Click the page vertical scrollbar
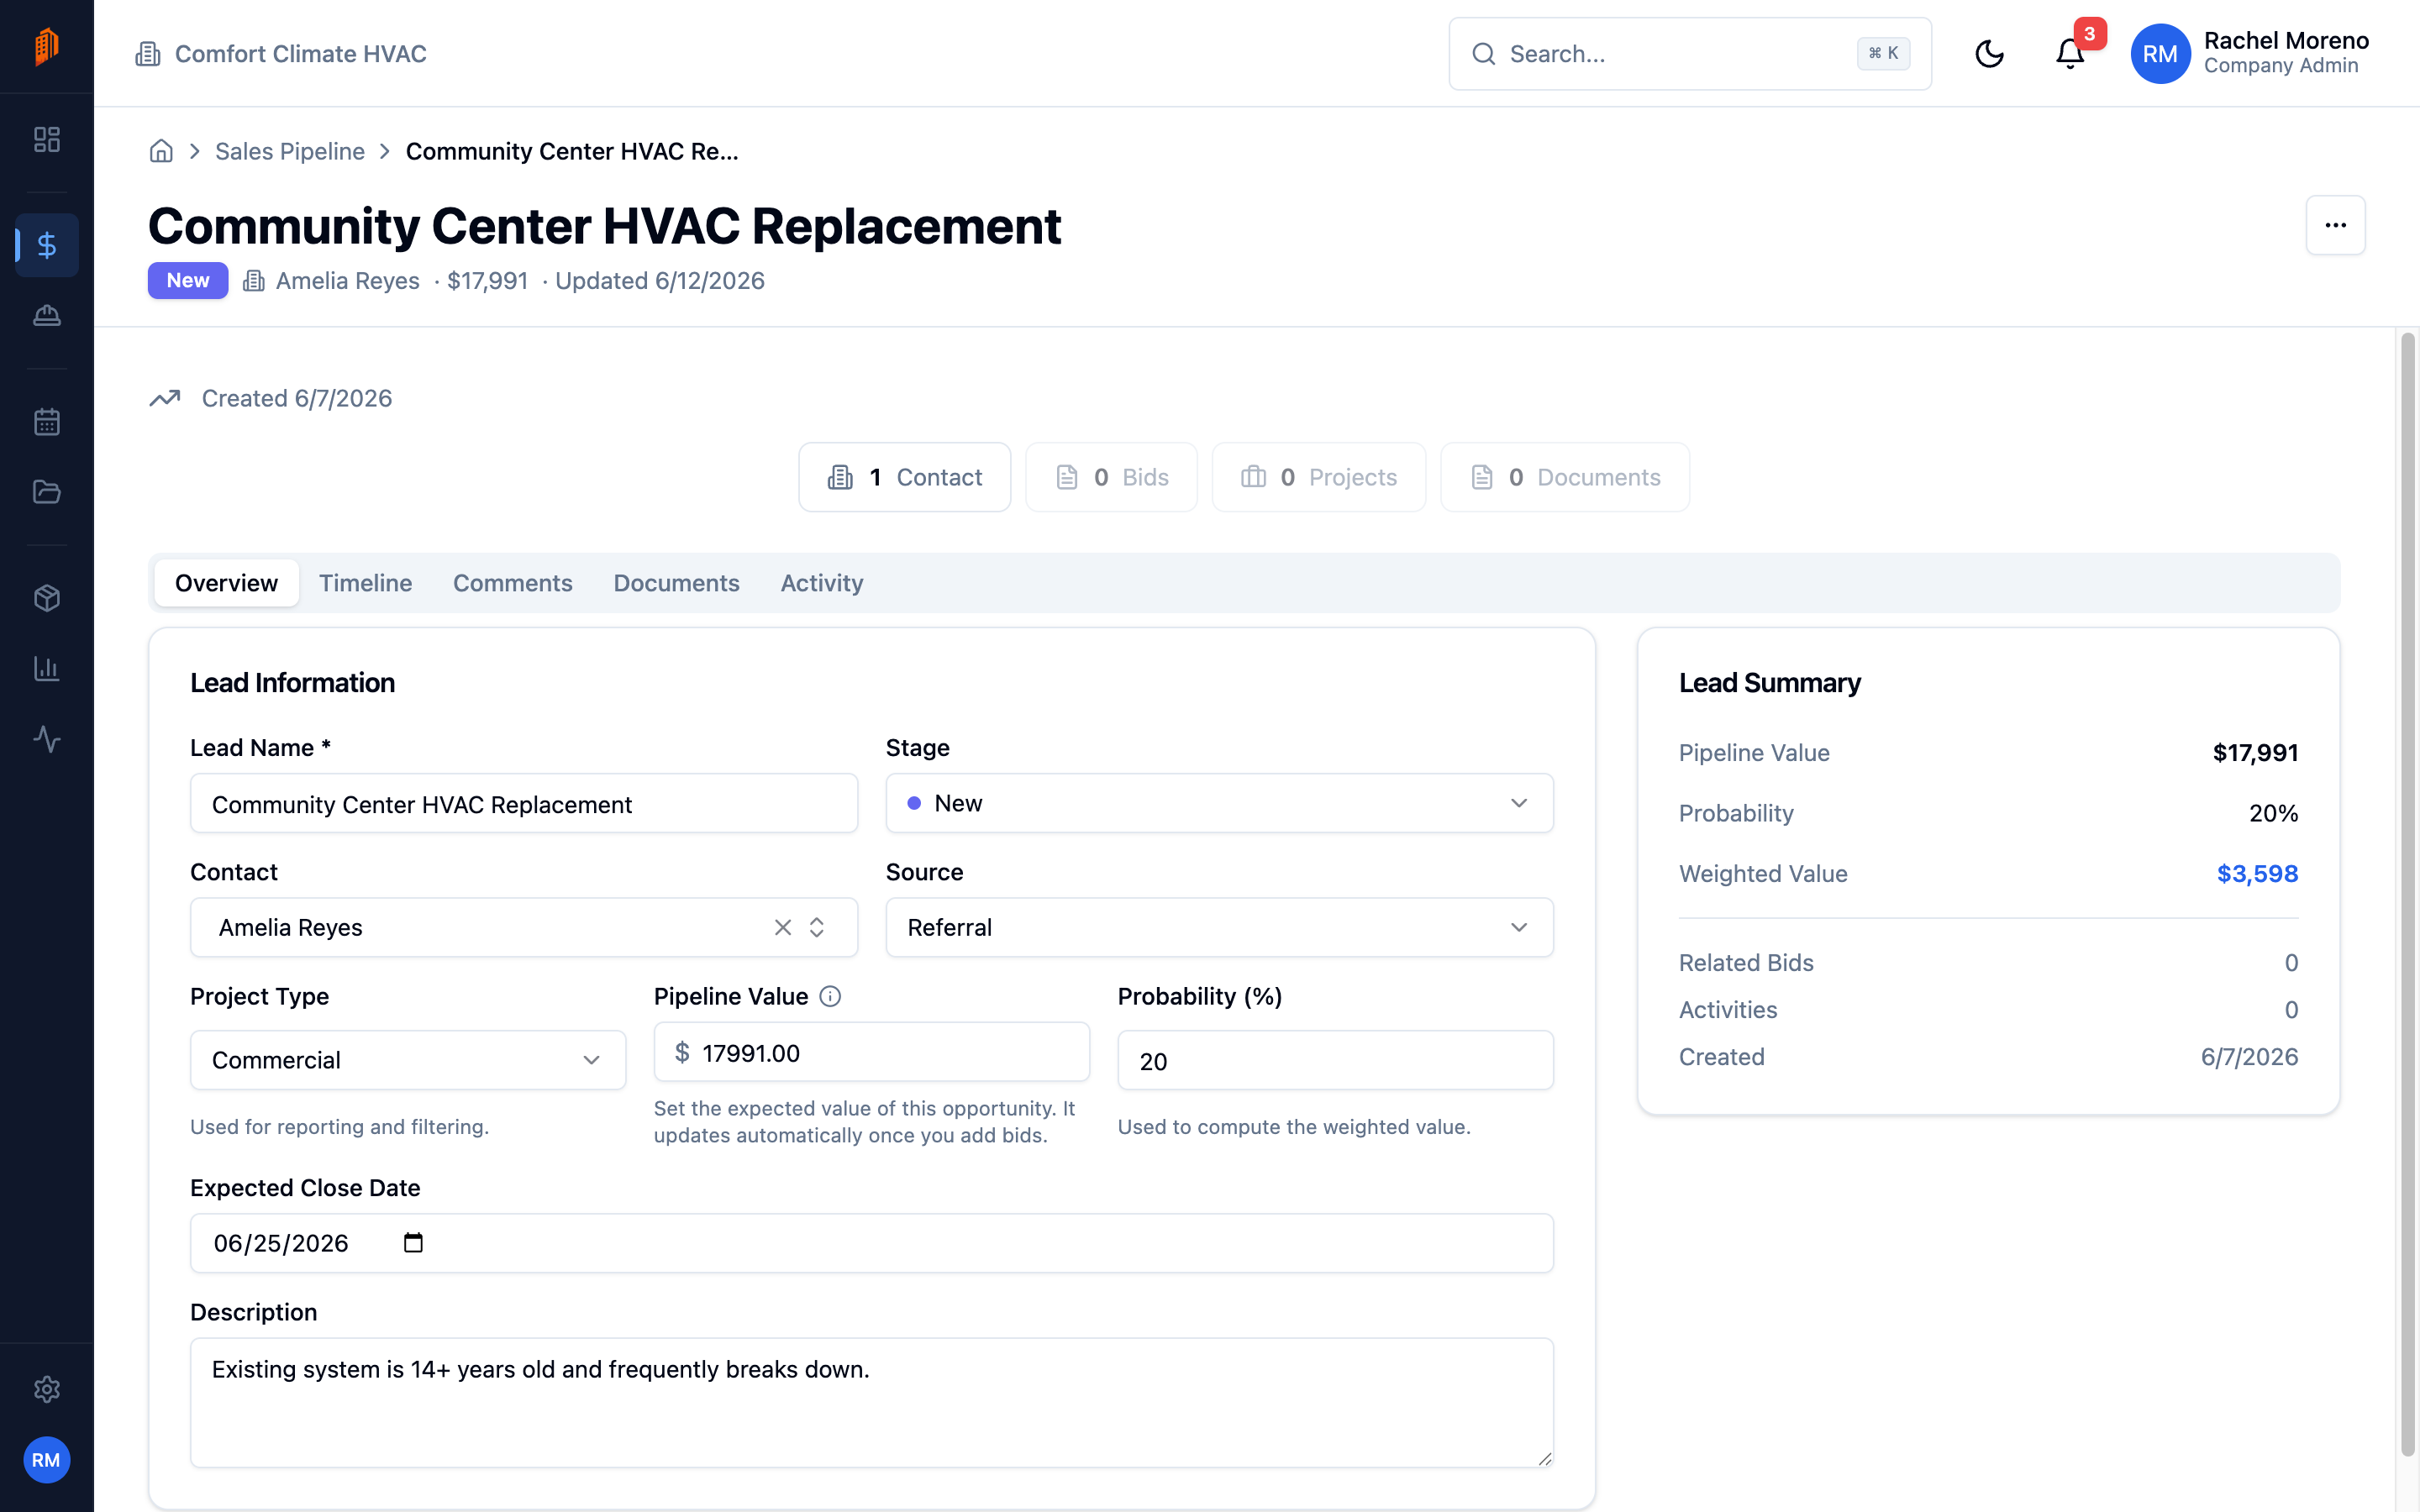The height and width of the screenshot is (1512, 2420). [2407, 895]
